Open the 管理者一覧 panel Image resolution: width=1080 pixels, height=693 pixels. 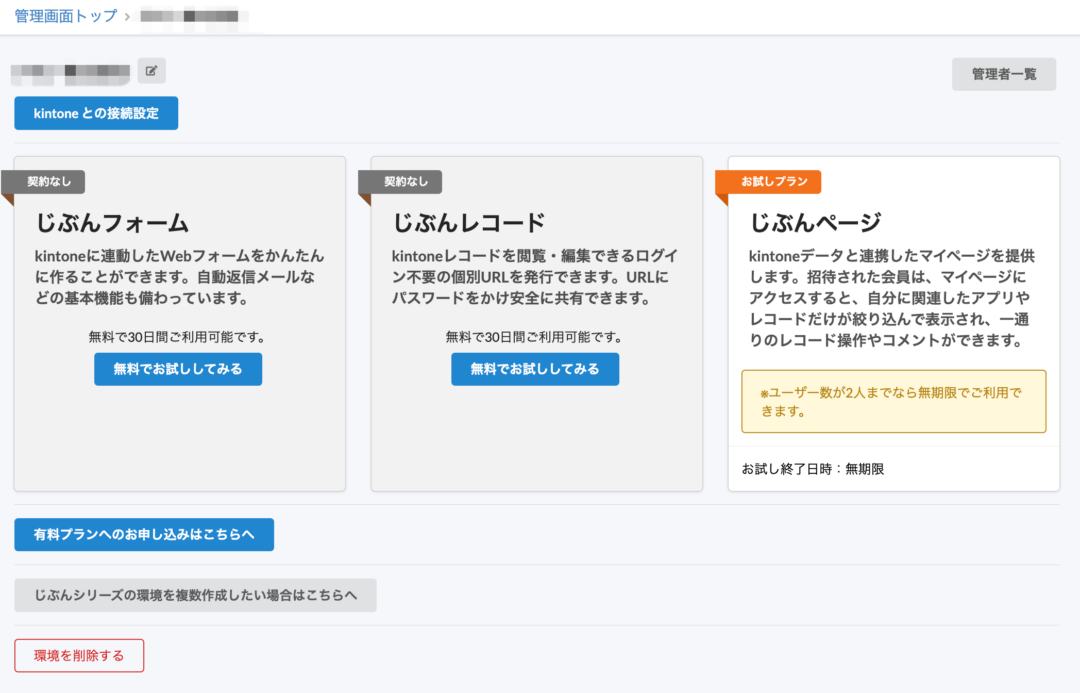pyautogui.click(x=1003, y=74)
